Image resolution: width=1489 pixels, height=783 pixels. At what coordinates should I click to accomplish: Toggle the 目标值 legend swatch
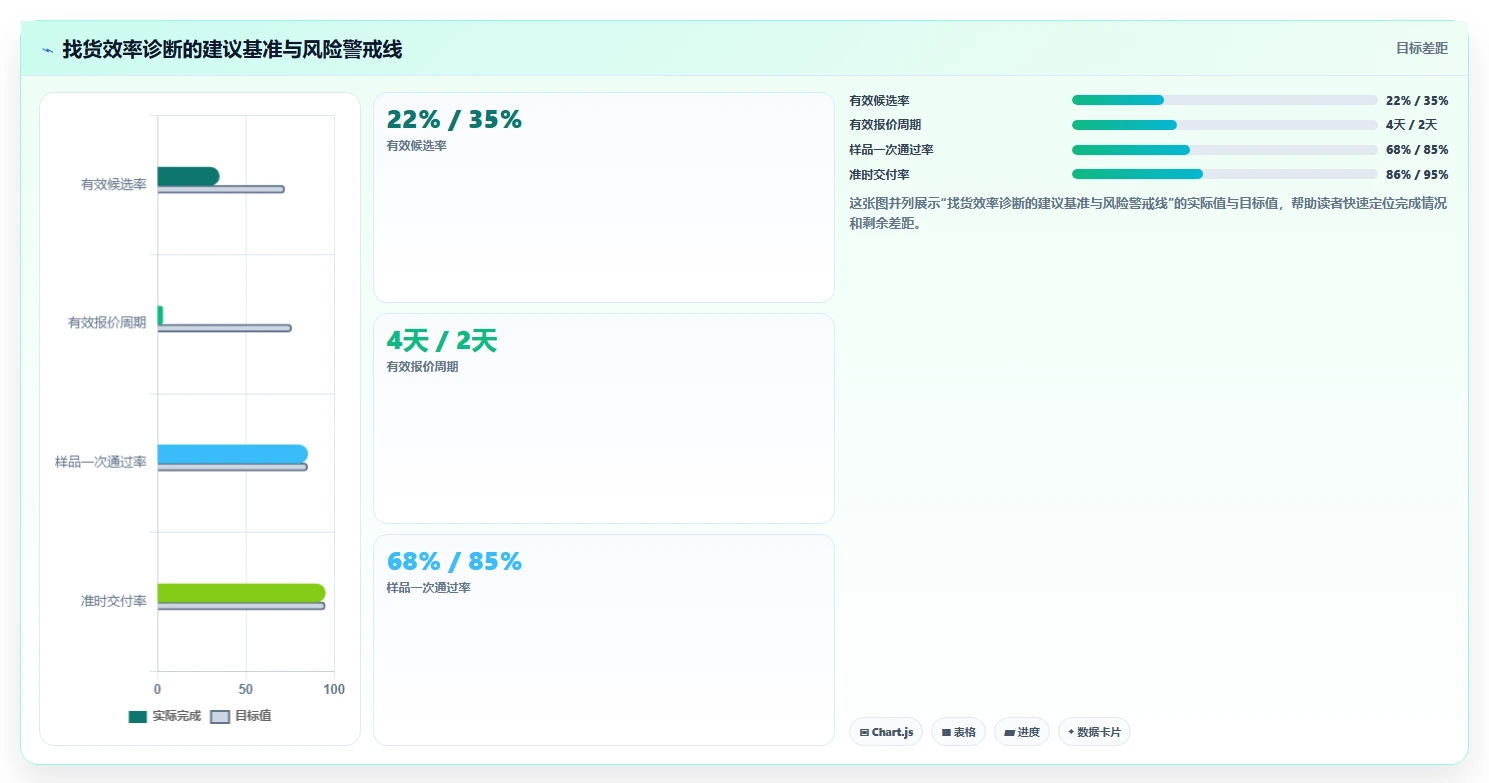[x=220, y=716]
